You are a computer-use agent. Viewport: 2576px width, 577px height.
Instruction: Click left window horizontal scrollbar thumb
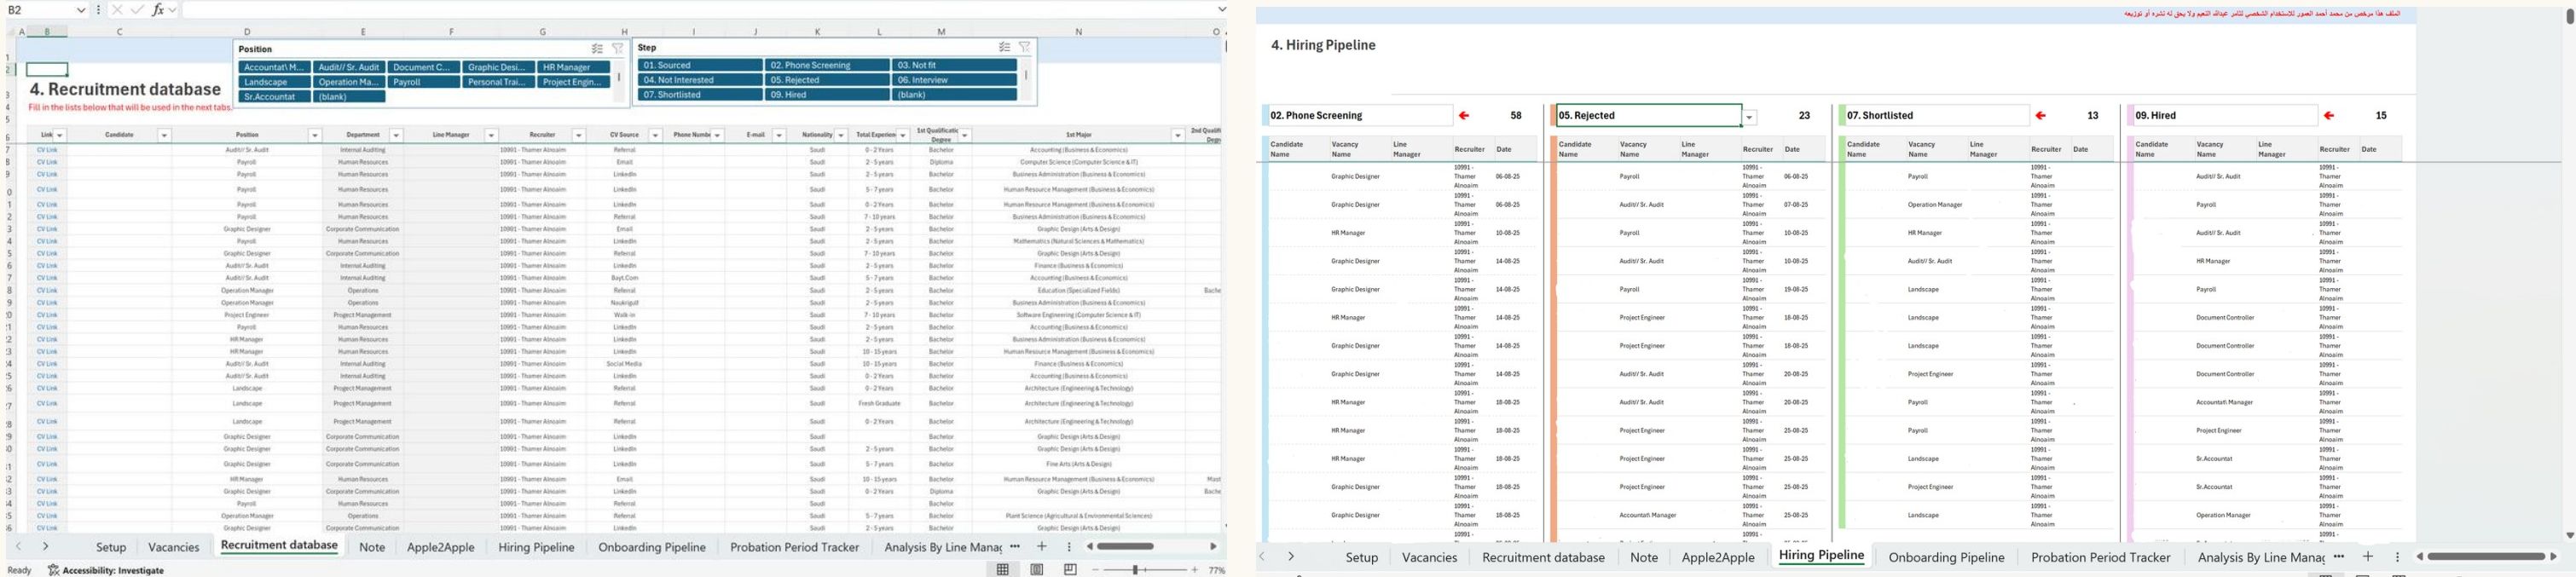pyautogui.click(x=1125, y=546)
